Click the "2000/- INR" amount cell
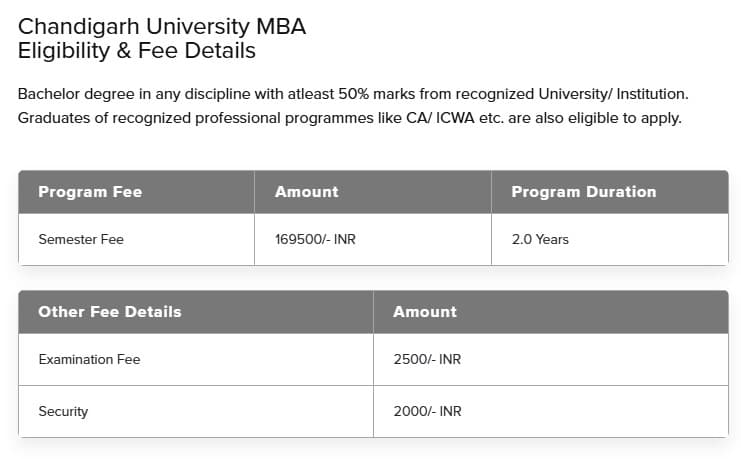 (x=427, y=411)
